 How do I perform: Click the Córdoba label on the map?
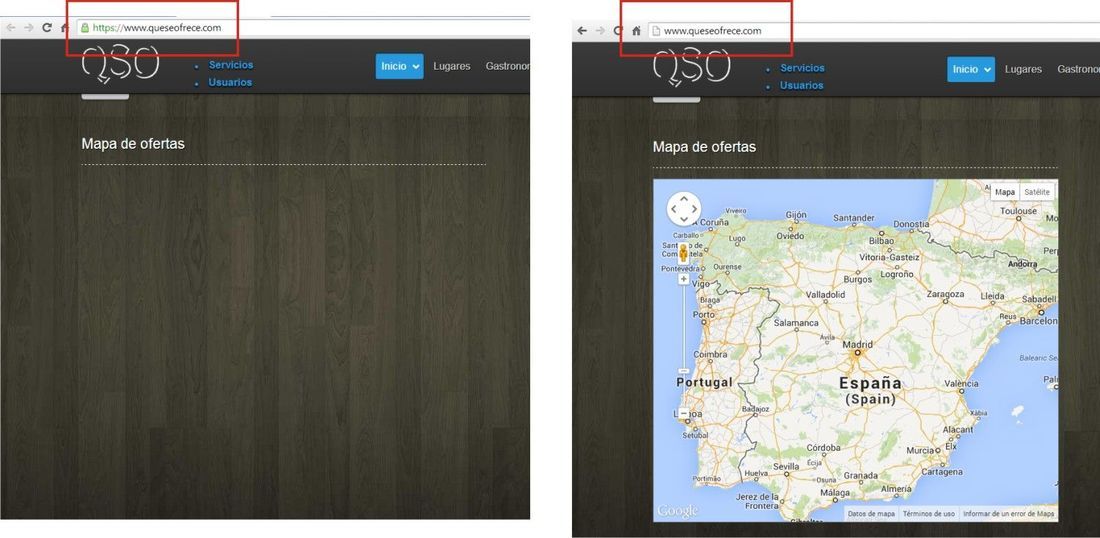coord(824,448)
